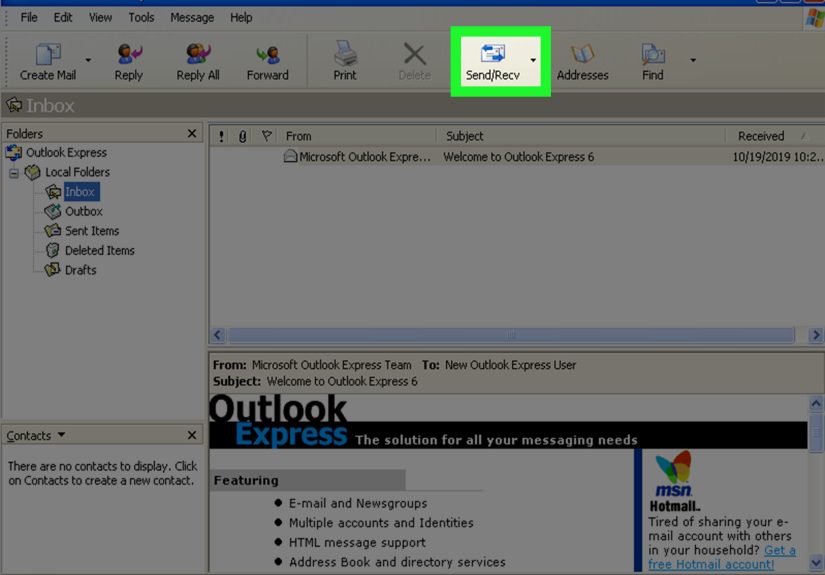Click the message envelope icon in list
The image size is (825, 575).
click(290, 156)
